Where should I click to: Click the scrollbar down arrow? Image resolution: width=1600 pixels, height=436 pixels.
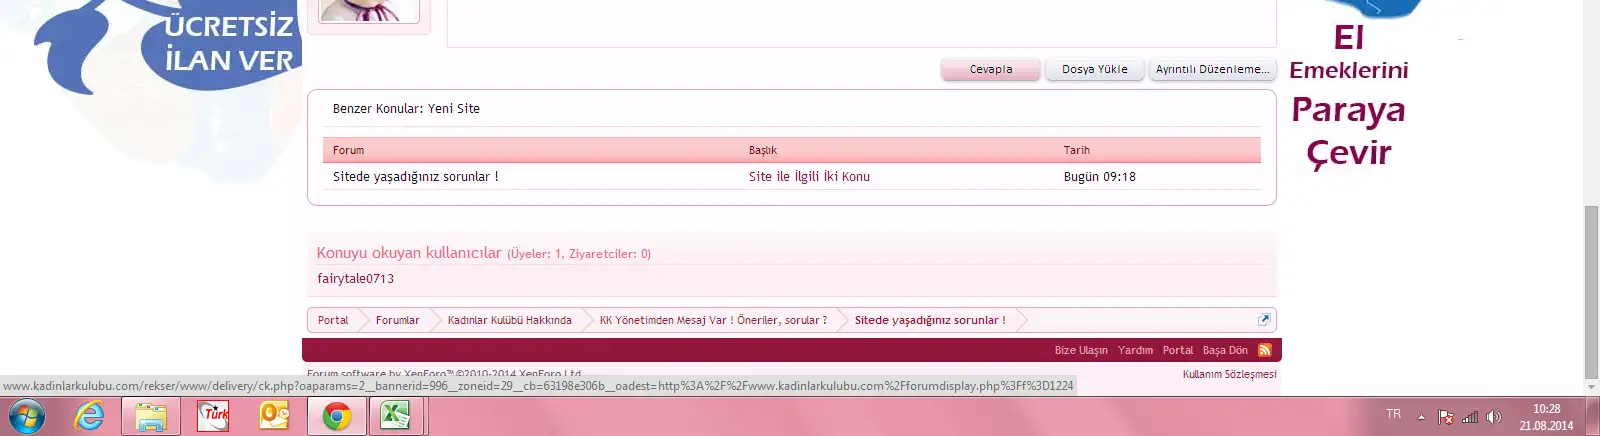pos(1591,386)
